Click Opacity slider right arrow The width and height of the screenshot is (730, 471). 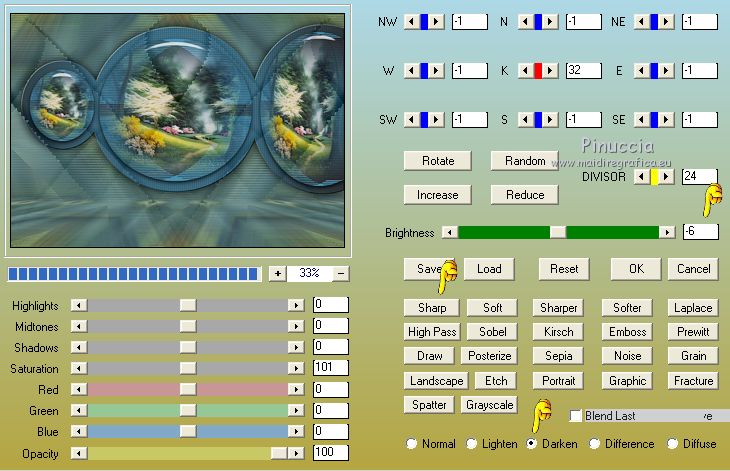click(x=296, y=453)
